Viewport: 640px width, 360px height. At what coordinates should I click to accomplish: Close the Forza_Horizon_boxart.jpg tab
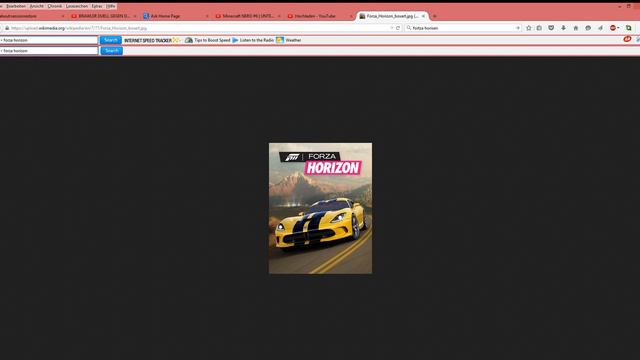(423, 16)
